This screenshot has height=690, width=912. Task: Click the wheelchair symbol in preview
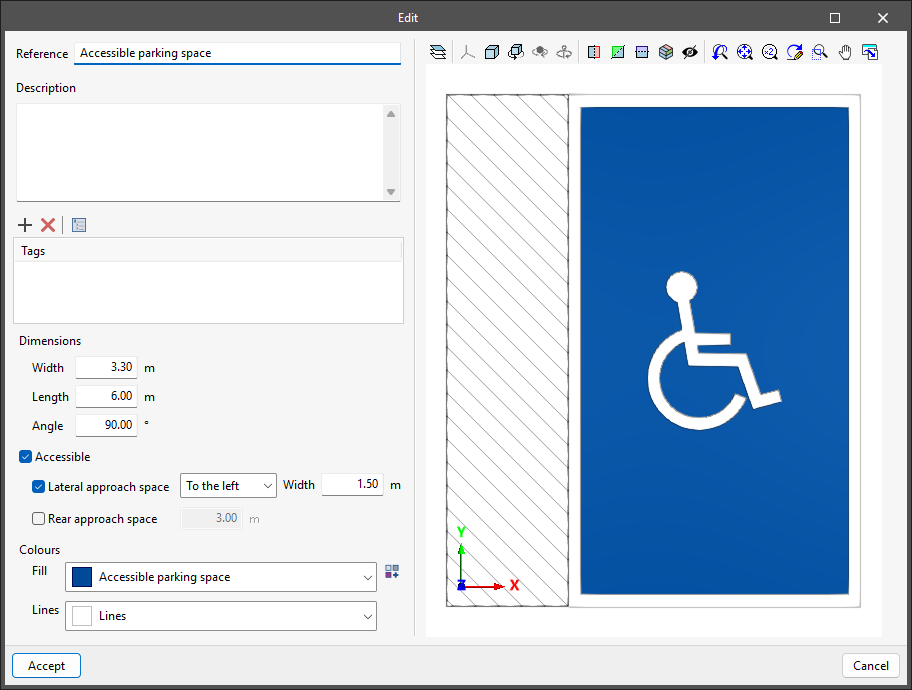[x=714, y=351]
